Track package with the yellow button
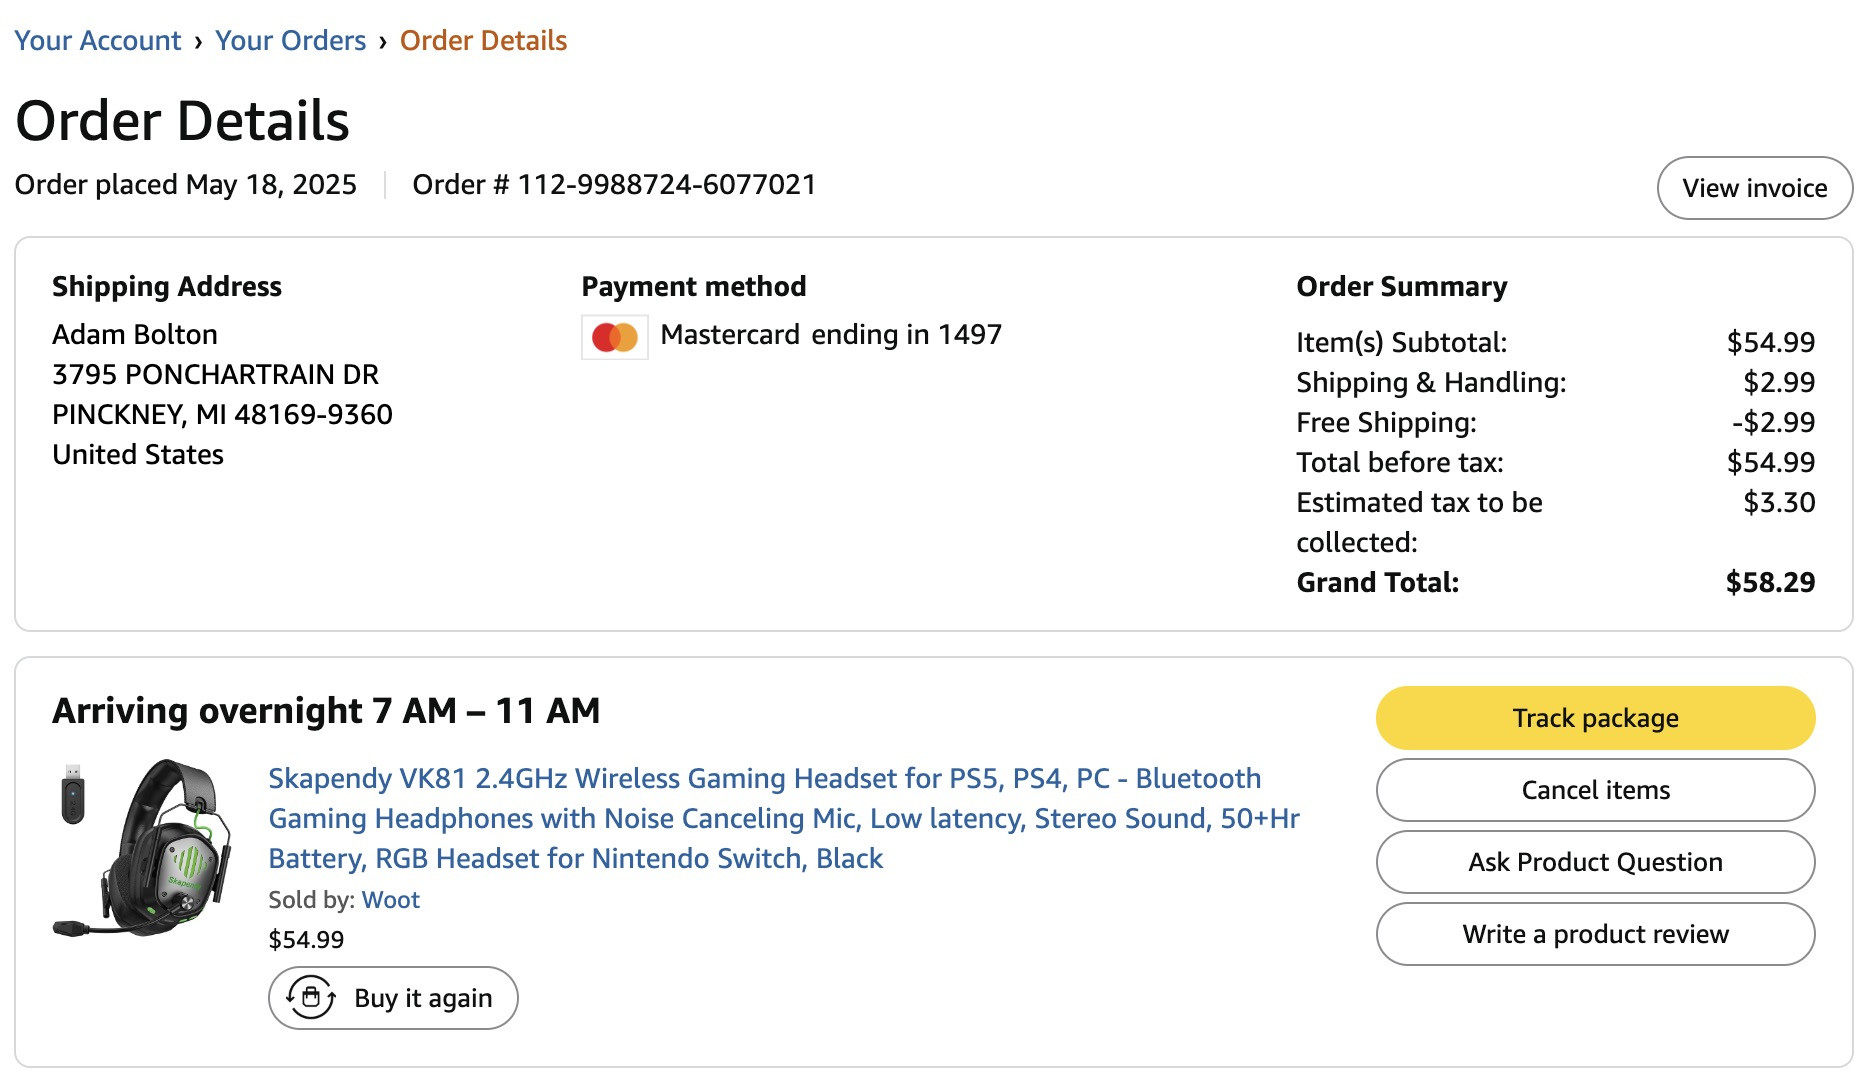Image resolution: width=1876 pixels, height=1086 pixels. pos(1595,718)
